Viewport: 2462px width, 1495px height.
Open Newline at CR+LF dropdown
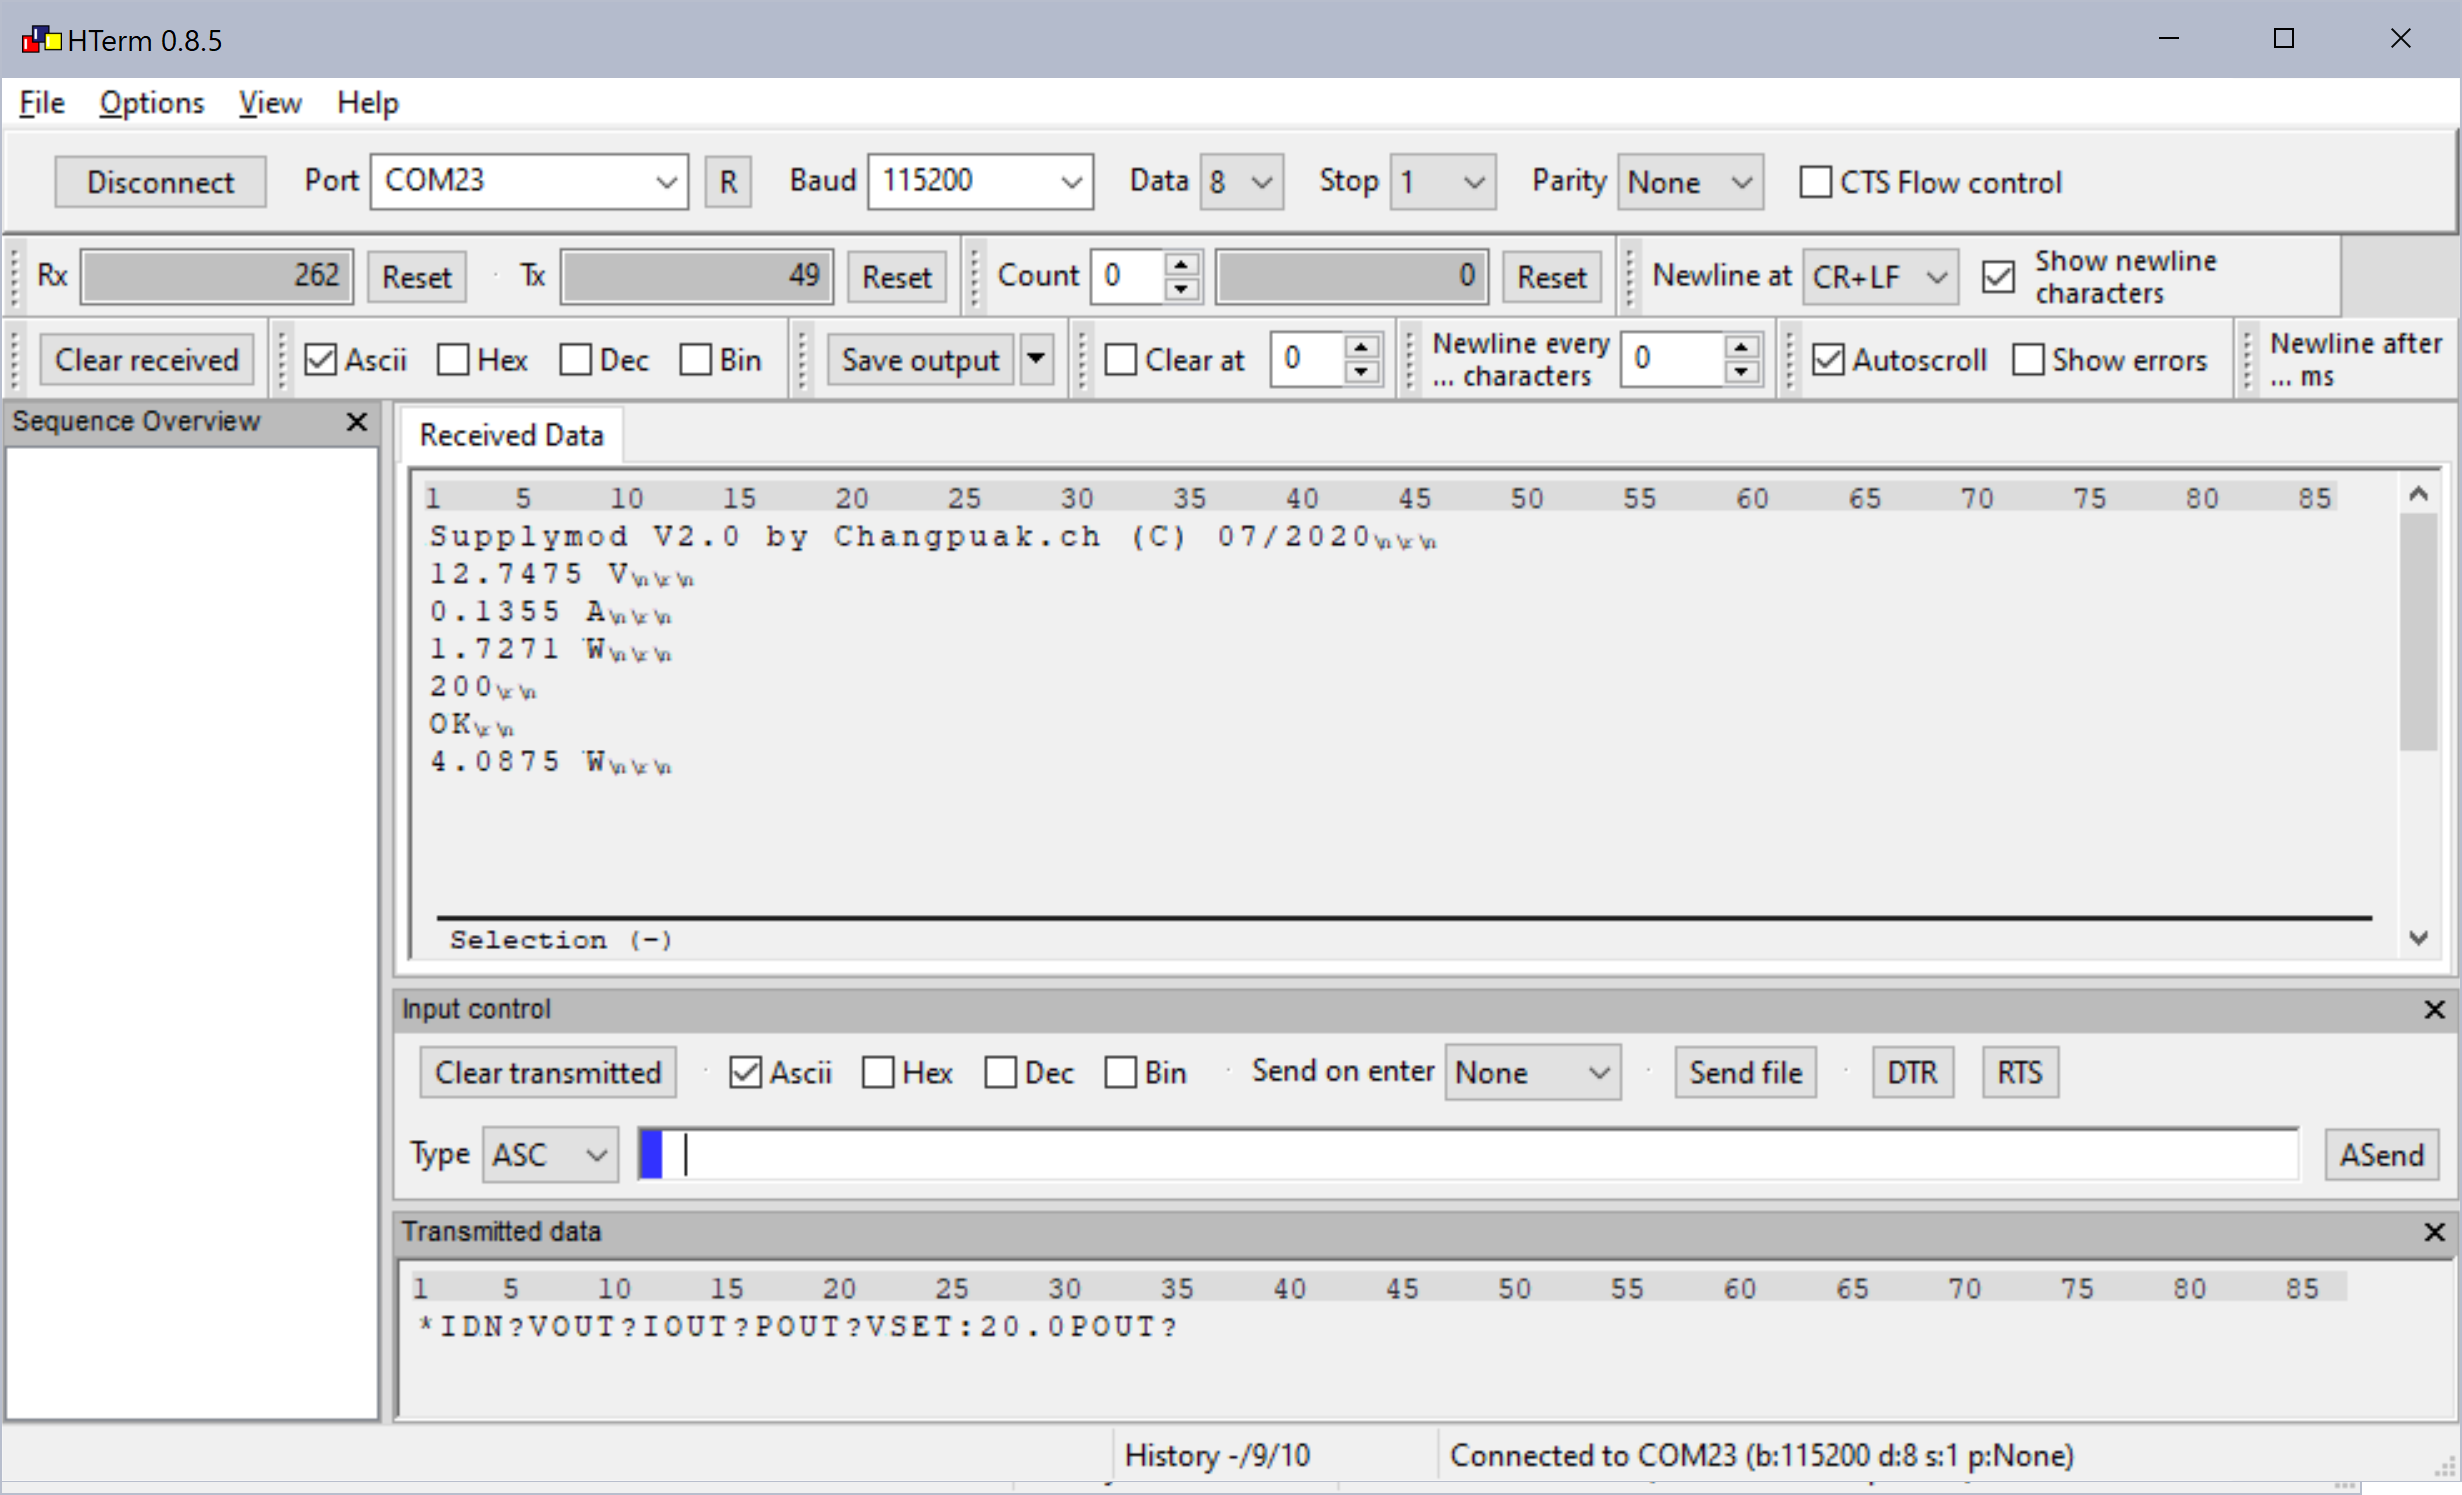[x=1880, y=276]
